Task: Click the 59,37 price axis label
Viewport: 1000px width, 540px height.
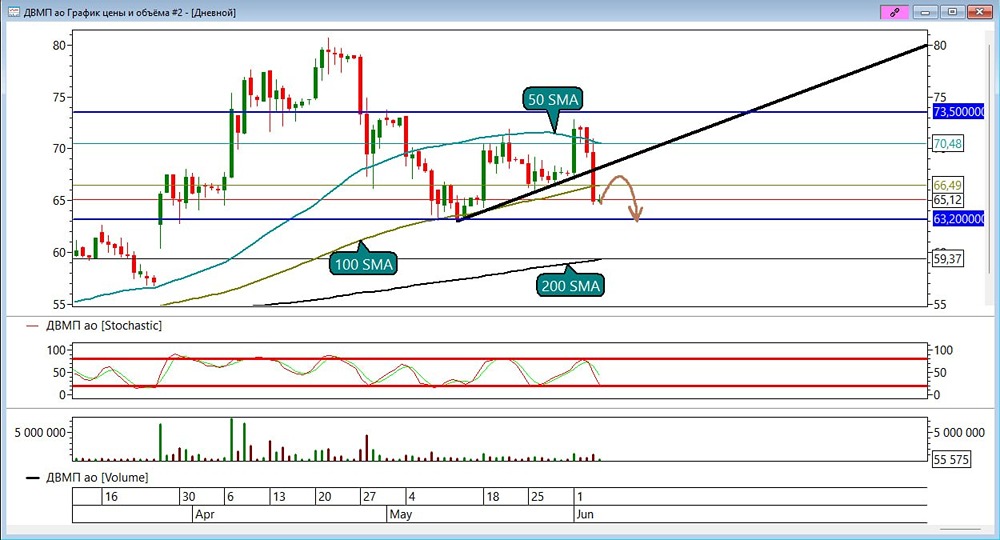Action: 947,259
